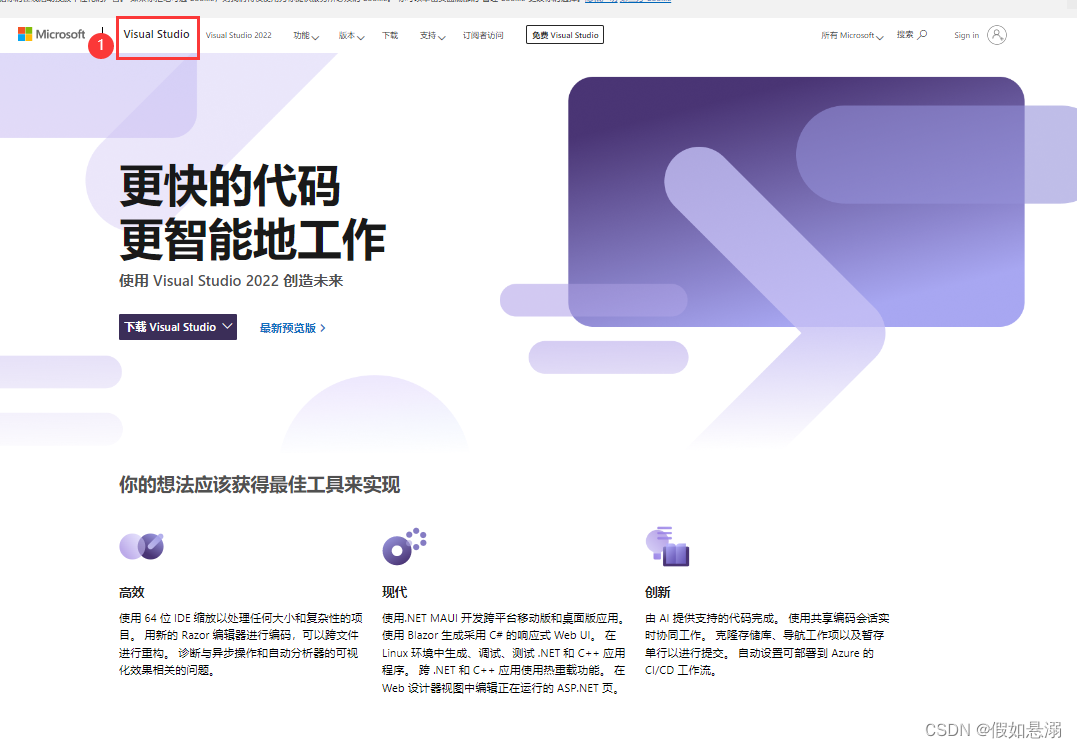Click the paragraph starting 由 AI 提供支持

click(x=767, y=644)
